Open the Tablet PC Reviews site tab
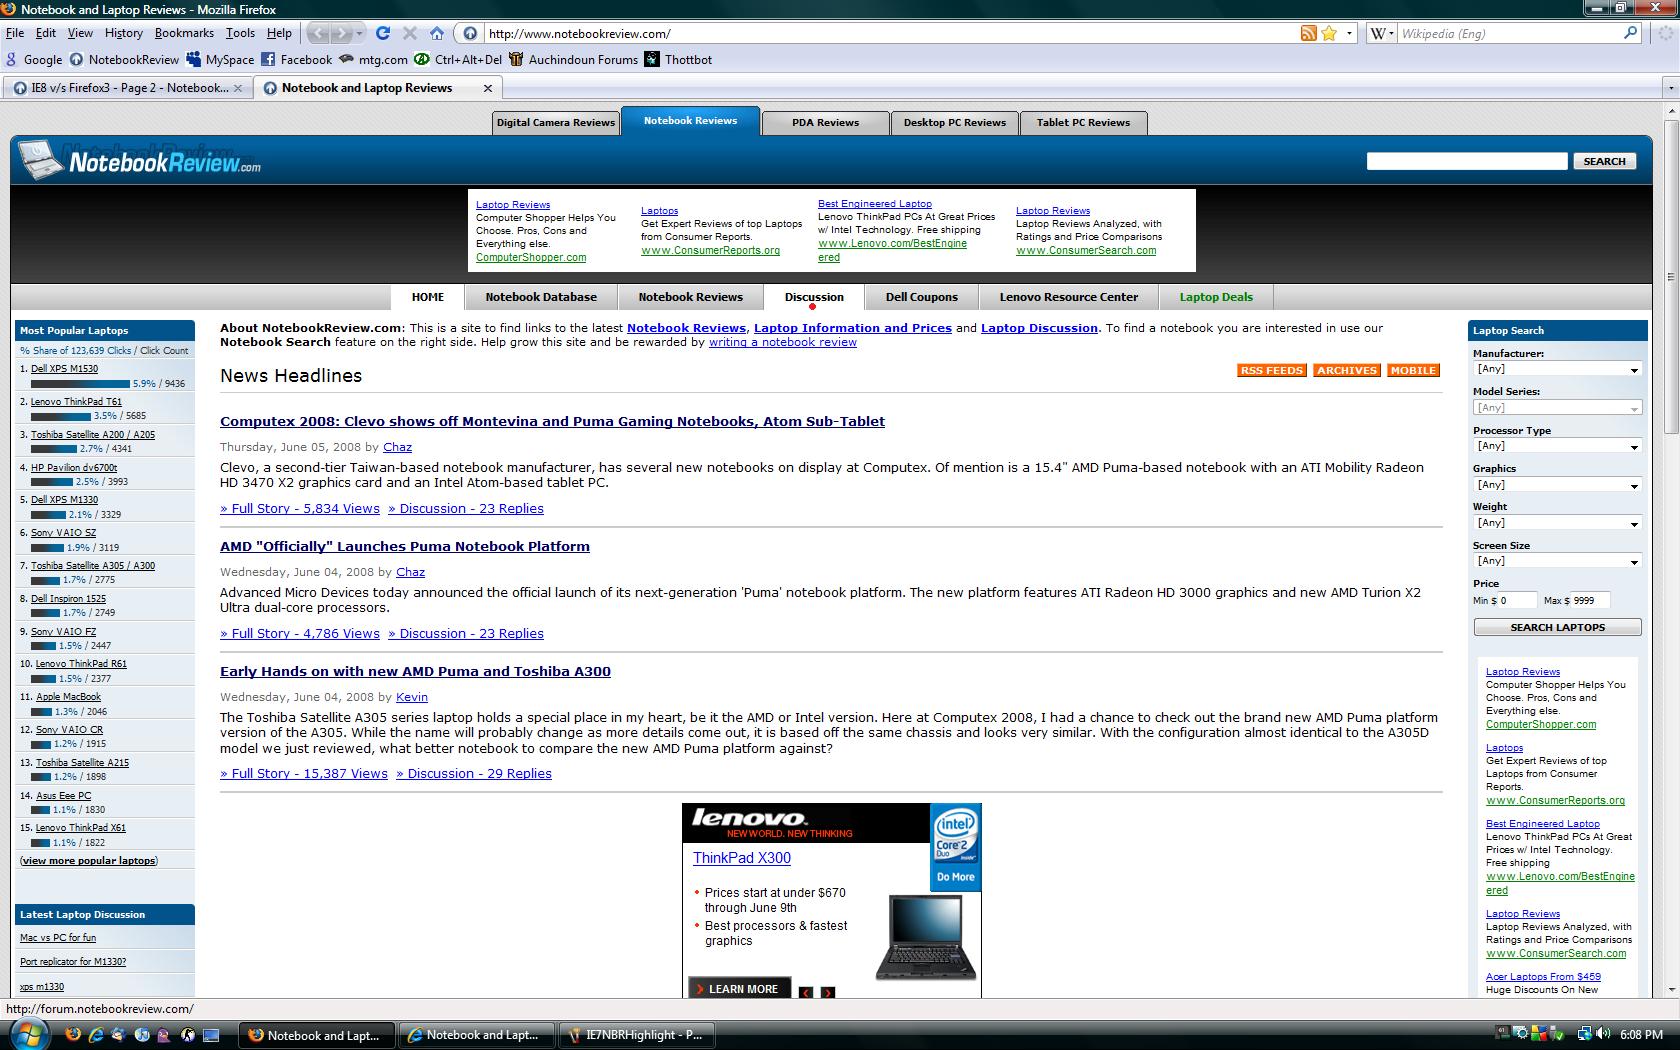This screenshot has width=1680, height=1050. click(1083, 122)
